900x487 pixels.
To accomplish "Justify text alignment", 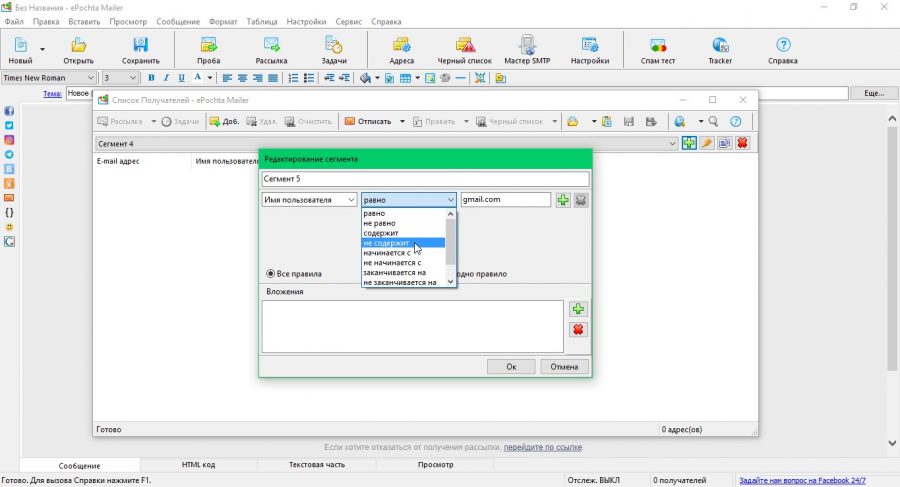I will tap(273, 78).
